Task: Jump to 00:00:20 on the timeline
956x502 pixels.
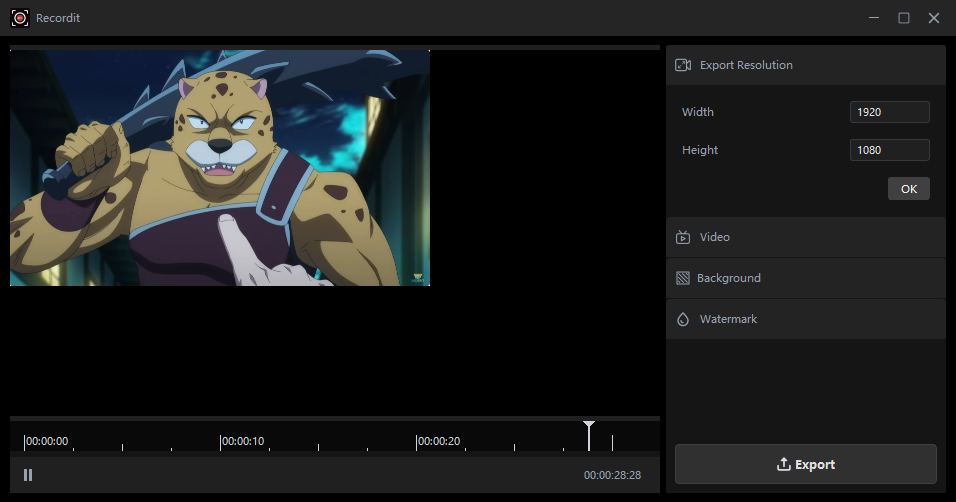Action: pyautogui.click(x=417, y=442)
